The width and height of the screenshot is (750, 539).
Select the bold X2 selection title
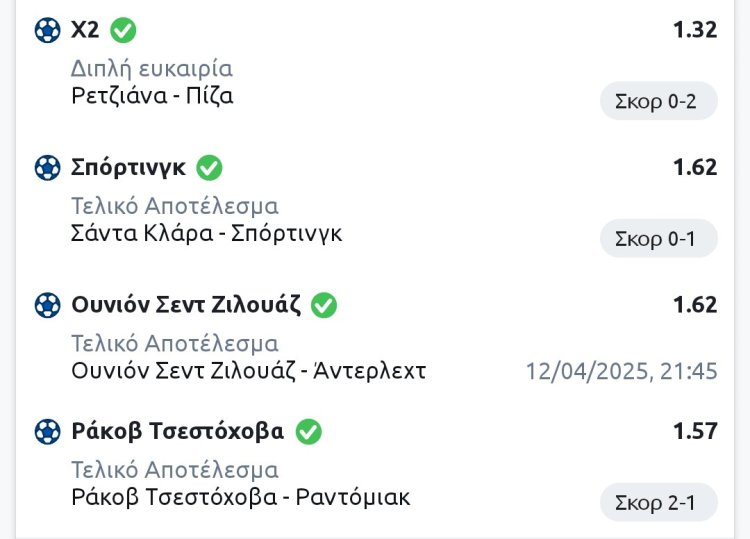point(85,30)
